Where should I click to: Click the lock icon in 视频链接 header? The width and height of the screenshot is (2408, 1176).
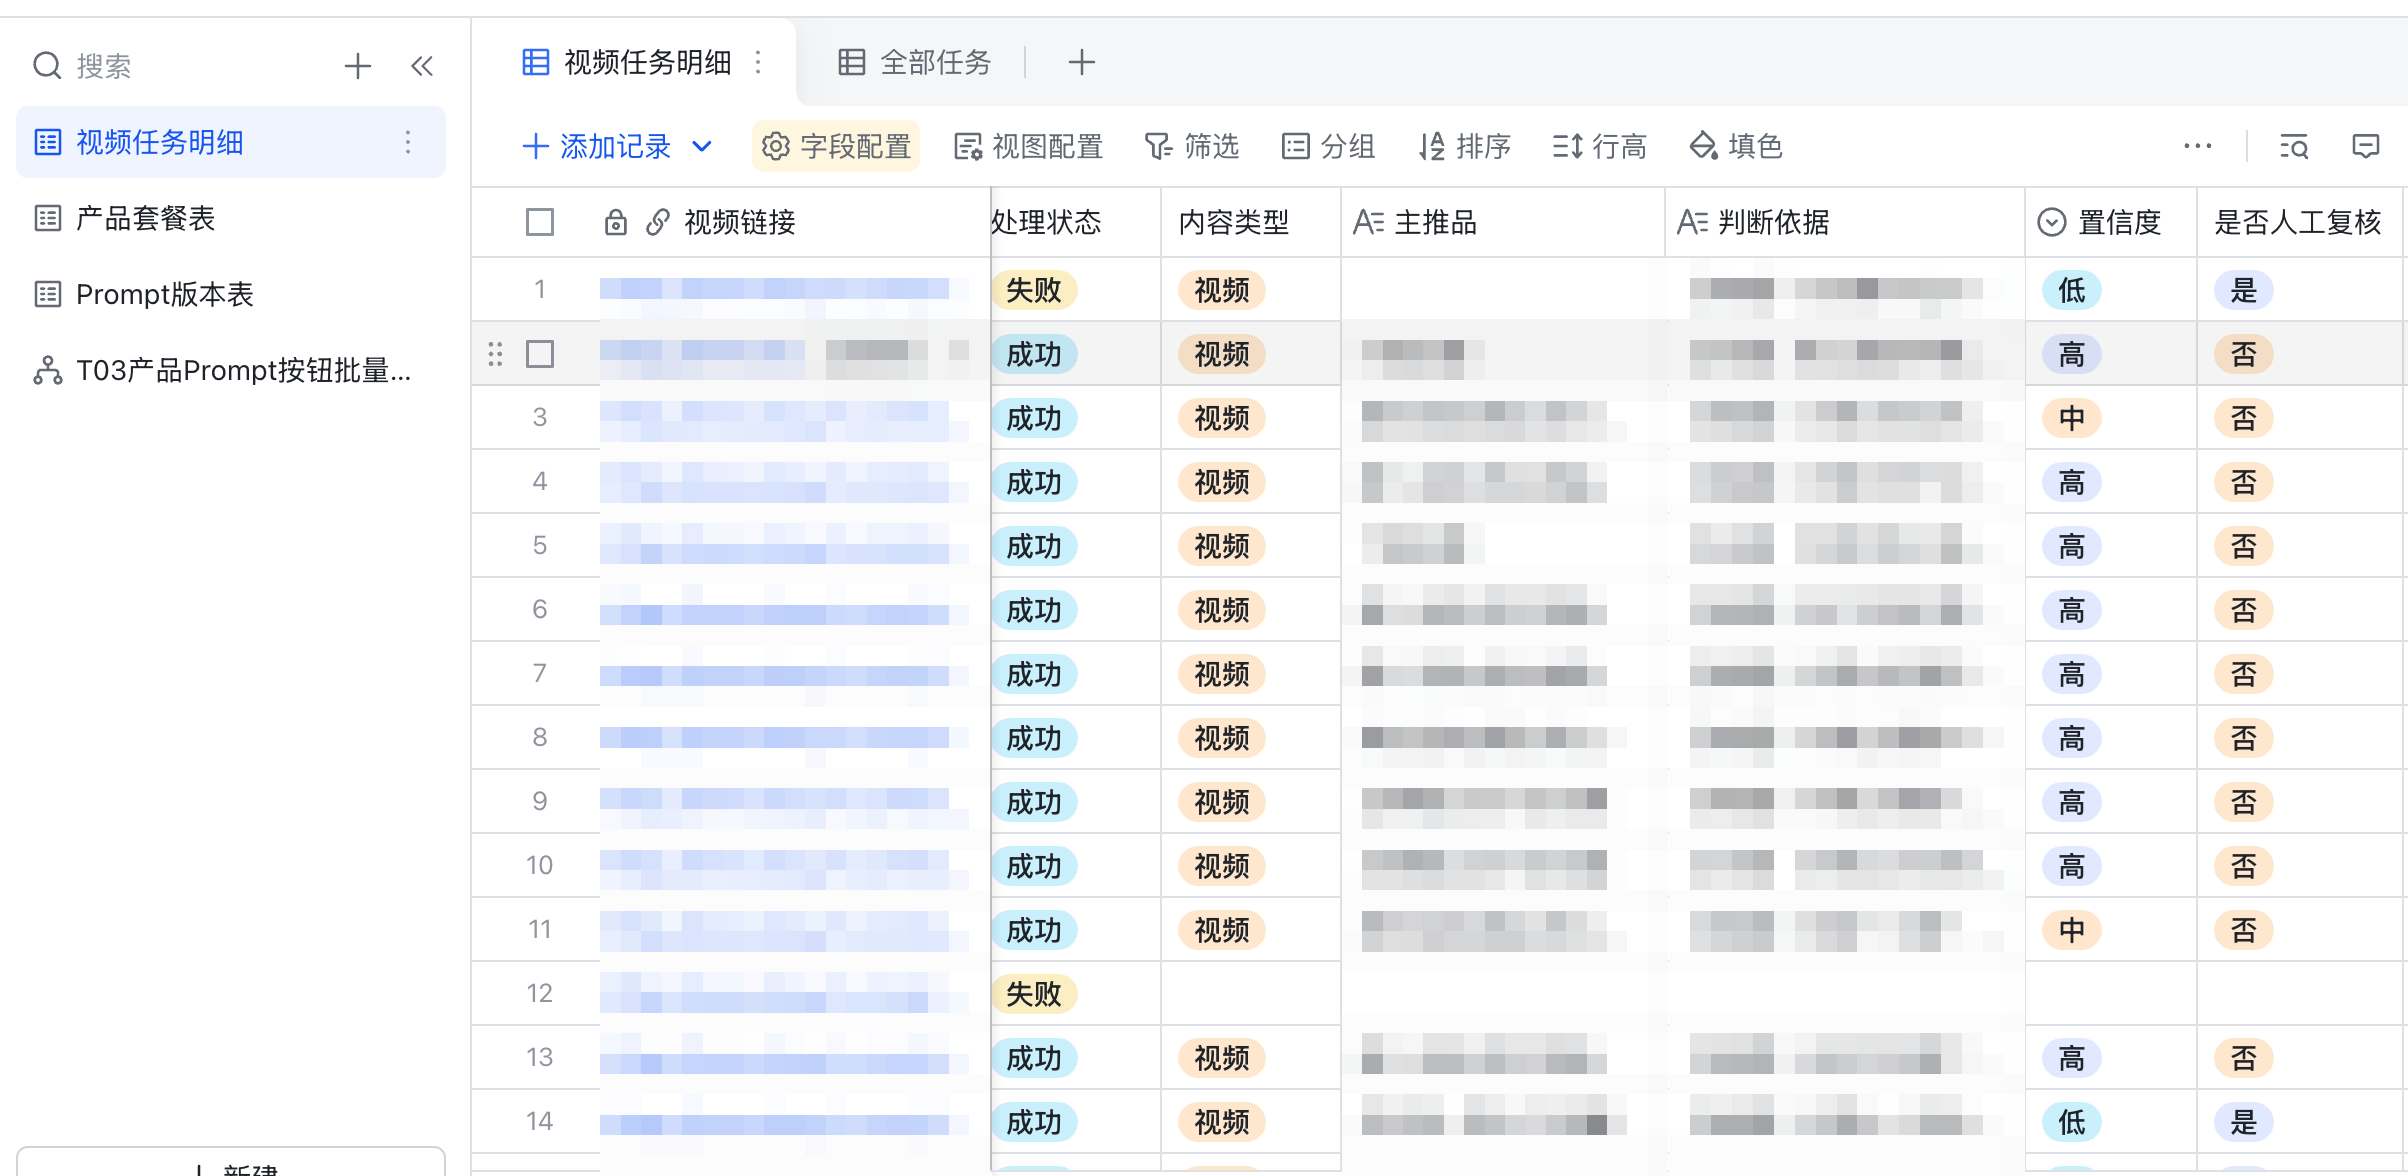click(x=616, y=222)
